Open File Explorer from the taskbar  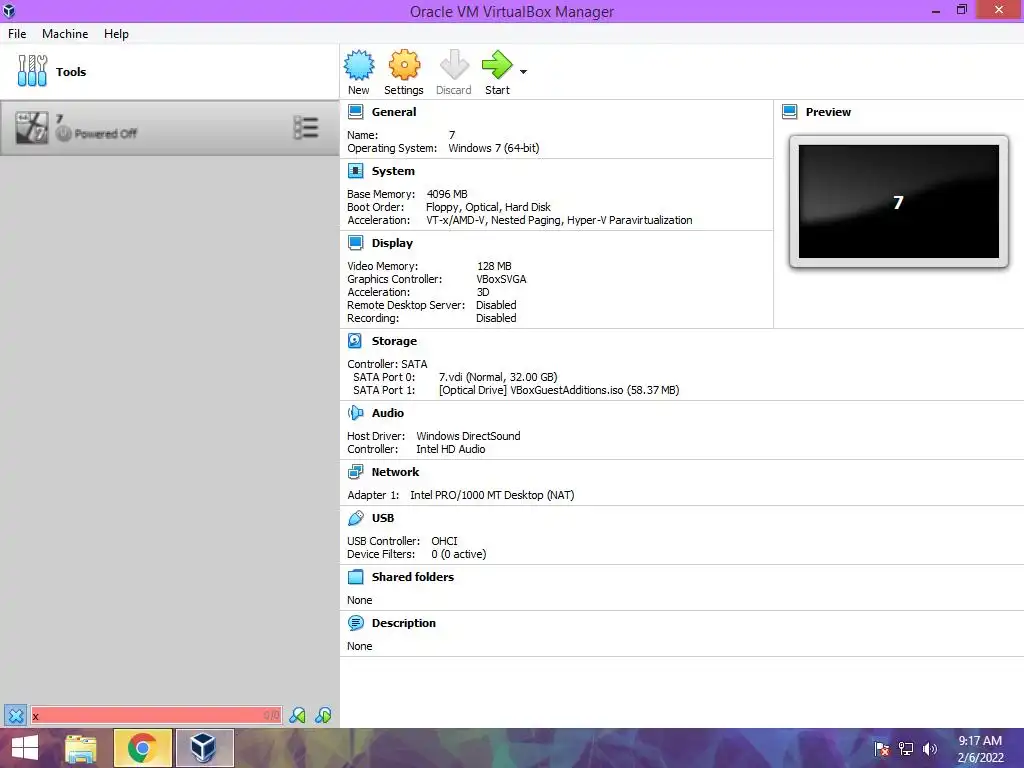[x=81, y=748]
